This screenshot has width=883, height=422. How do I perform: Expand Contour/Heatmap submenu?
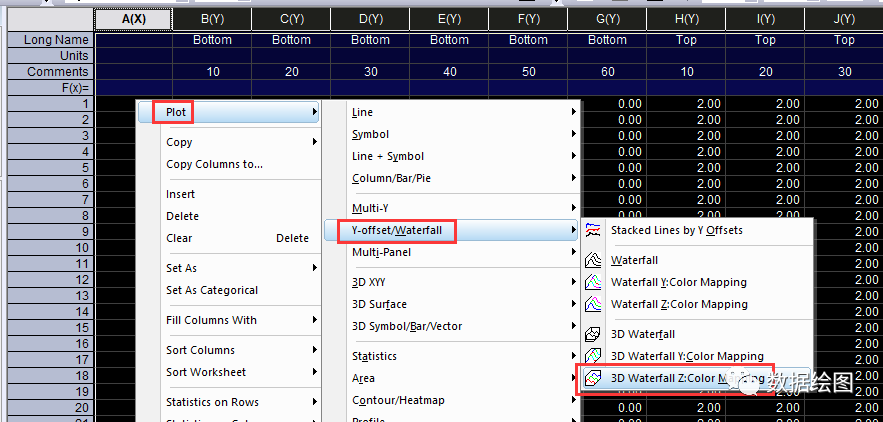point(452,400)
